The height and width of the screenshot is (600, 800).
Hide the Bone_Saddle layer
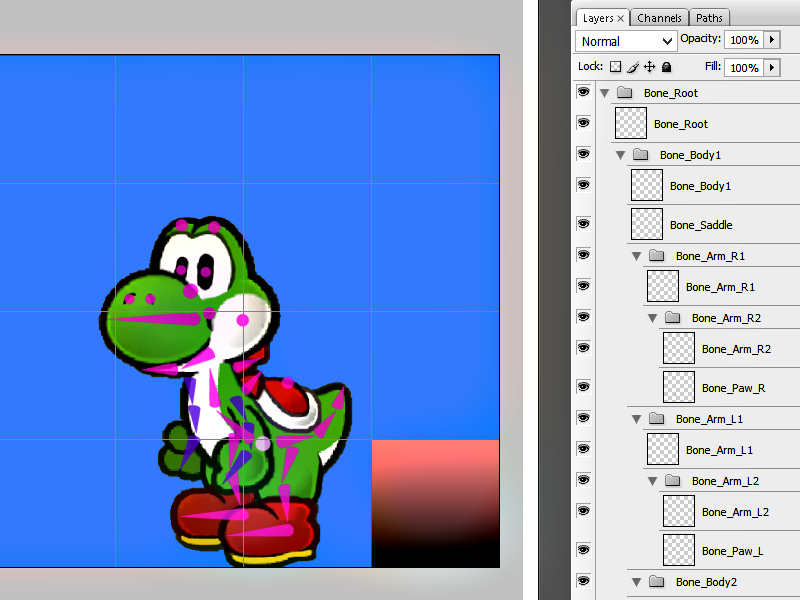583,224
